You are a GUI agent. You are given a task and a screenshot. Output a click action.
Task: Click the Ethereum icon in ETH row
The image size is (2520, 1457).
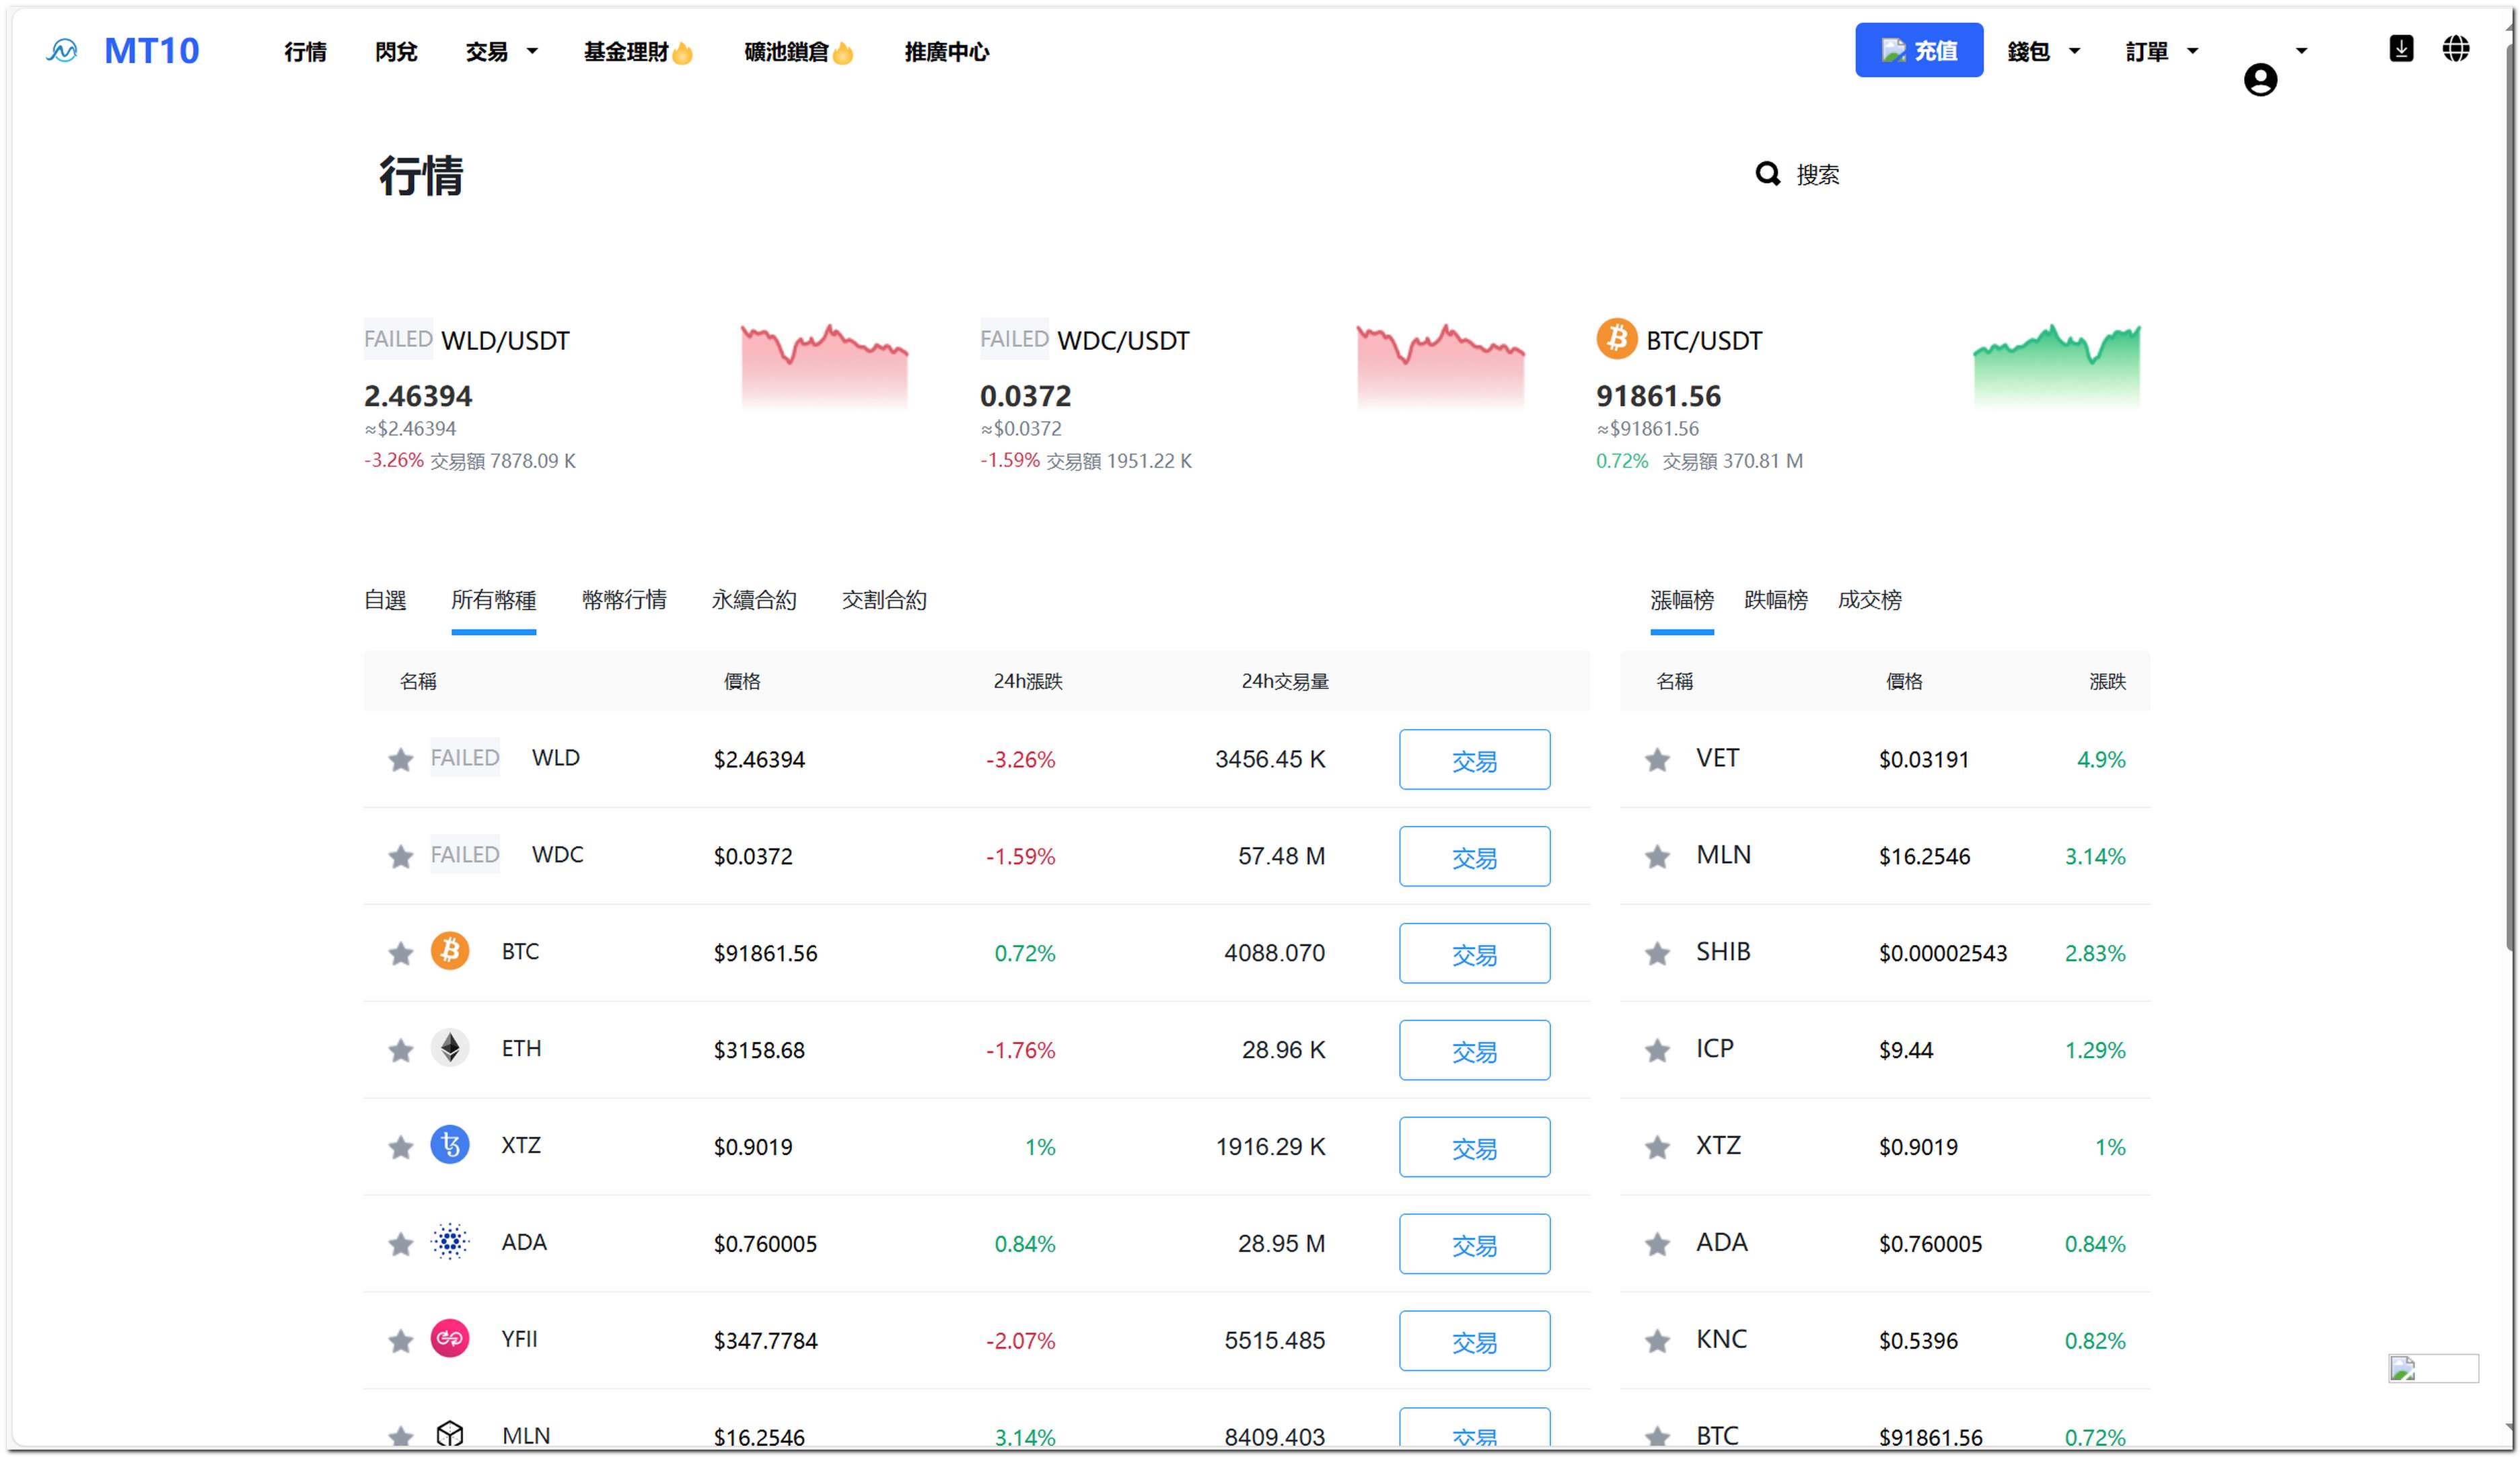[450, 1048]
